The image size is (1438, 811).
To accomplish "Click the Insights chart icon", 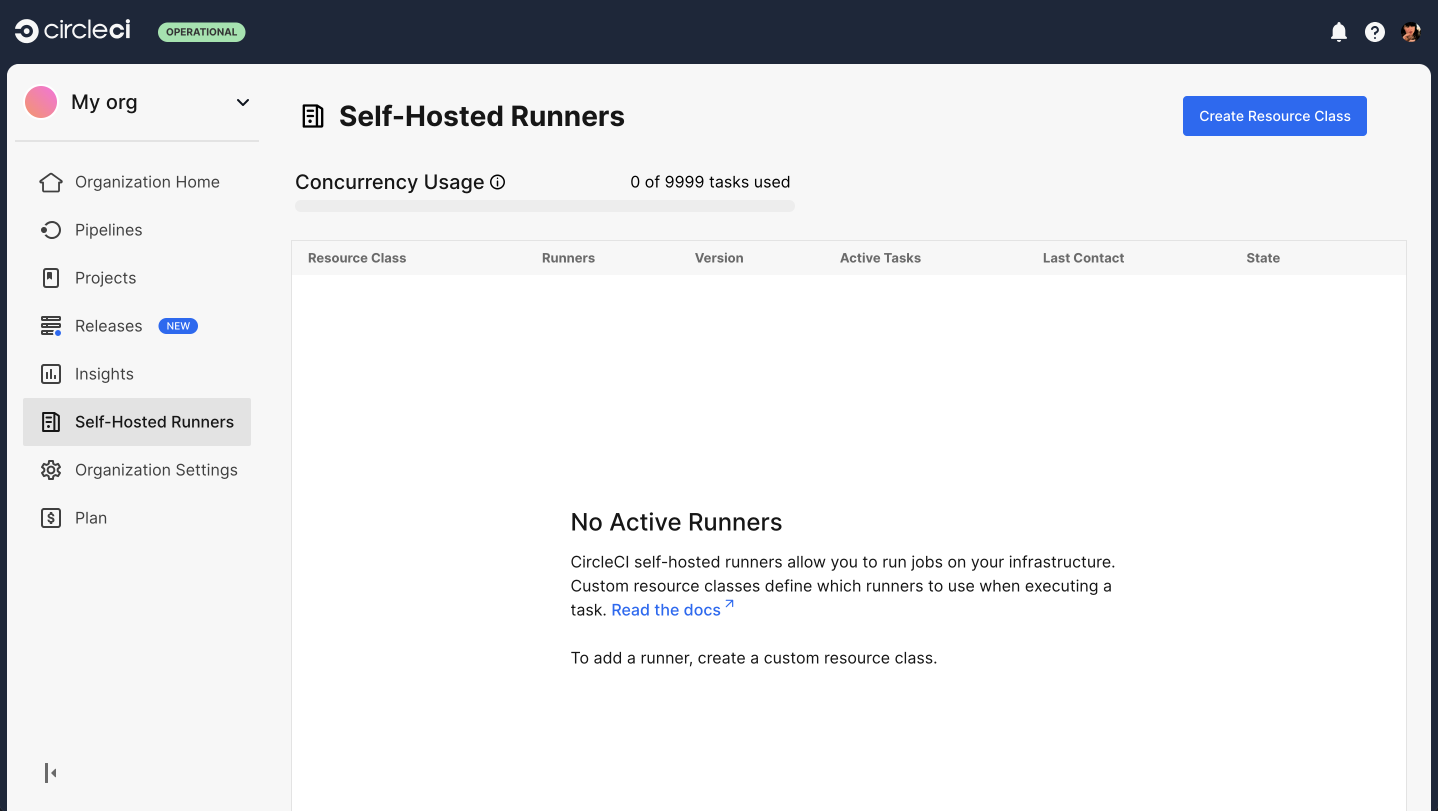I will (x=51, y=374).
